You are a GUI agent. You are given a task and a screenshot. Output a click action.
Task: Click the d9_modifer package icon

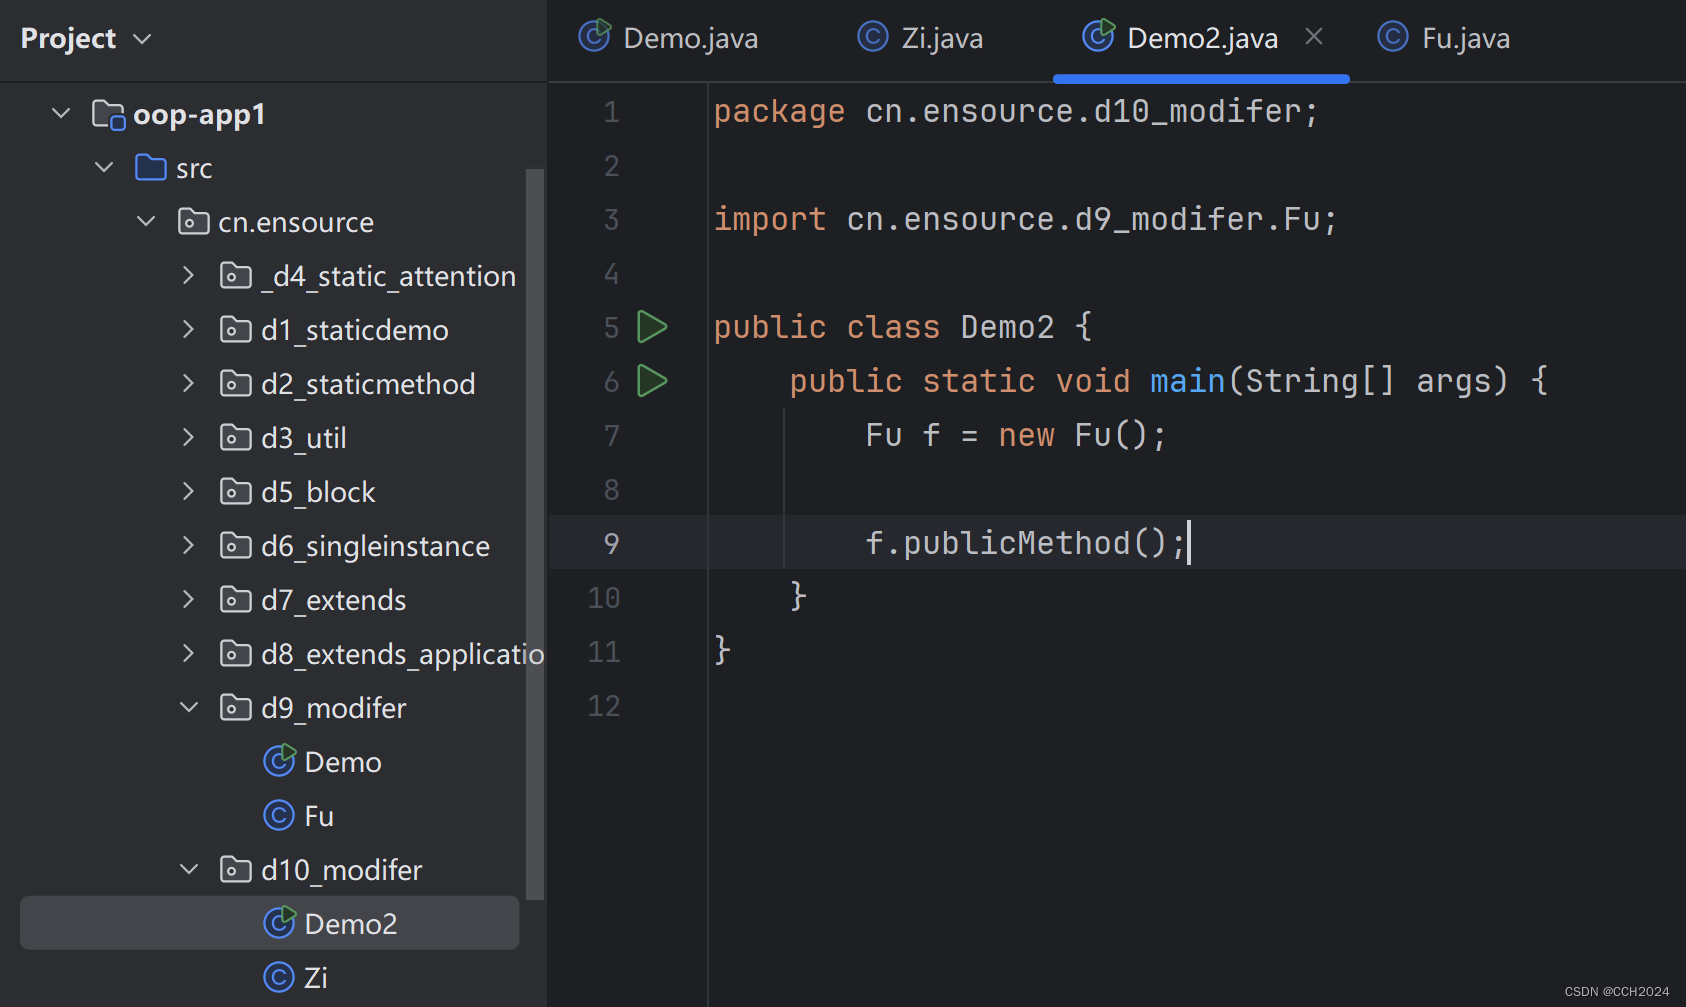(x=235, y=708)
